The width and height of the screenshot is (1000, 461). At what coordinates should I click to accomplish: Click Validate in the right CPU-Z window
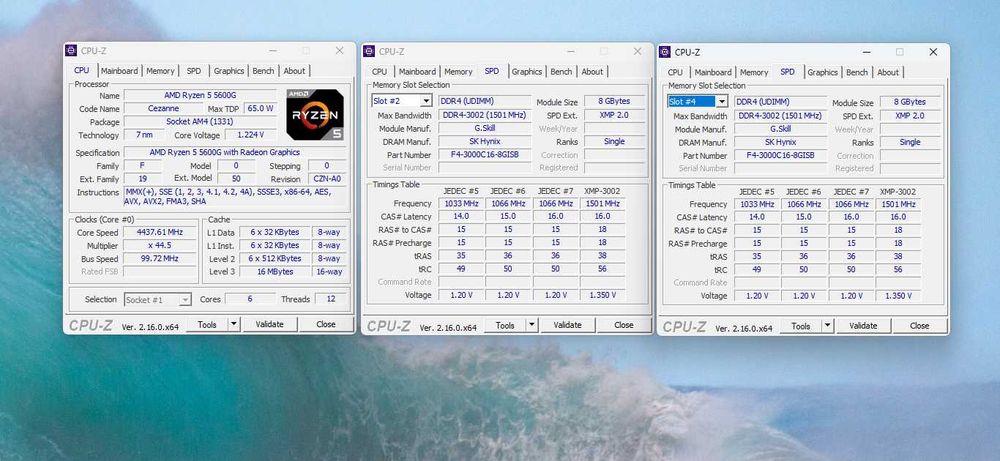863,326
